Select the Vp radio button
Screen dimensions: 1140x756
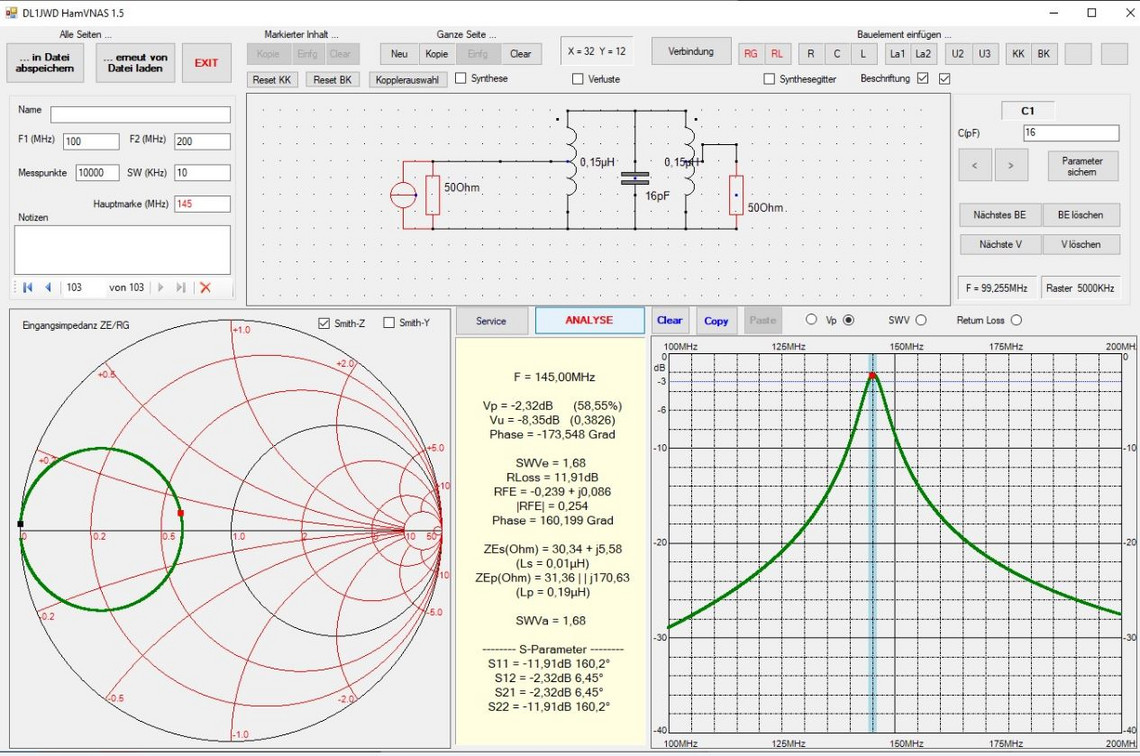(848, 321)
